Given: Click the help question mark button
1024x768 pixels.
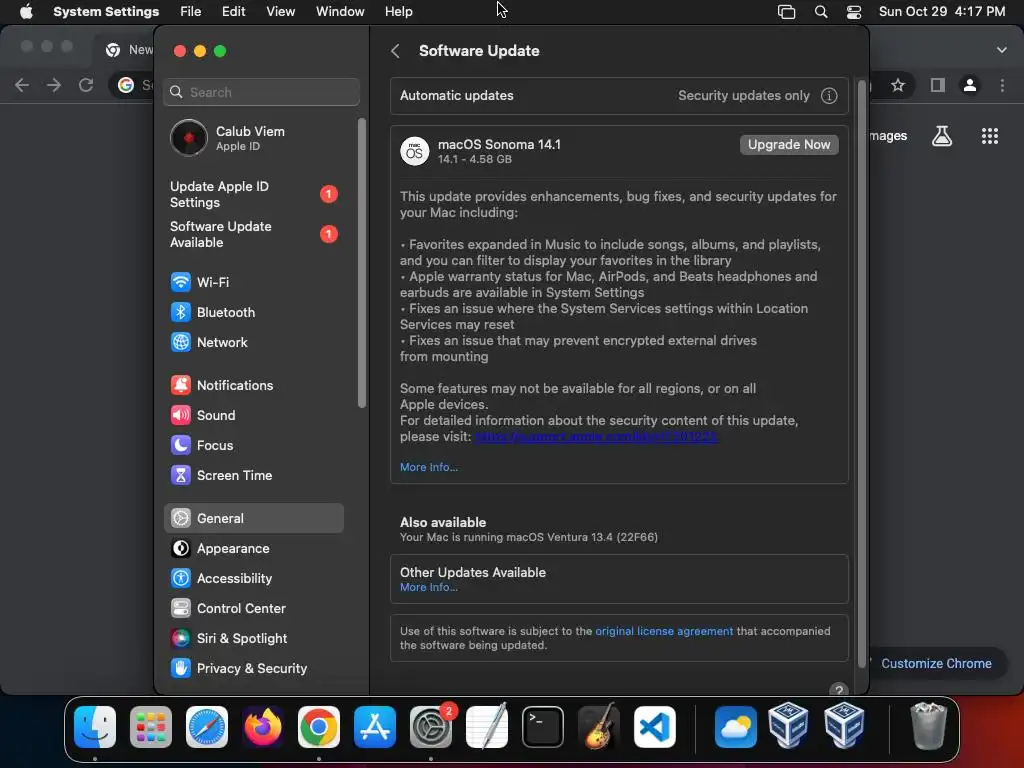Looking at the screenshot, I should pos(839,690).
